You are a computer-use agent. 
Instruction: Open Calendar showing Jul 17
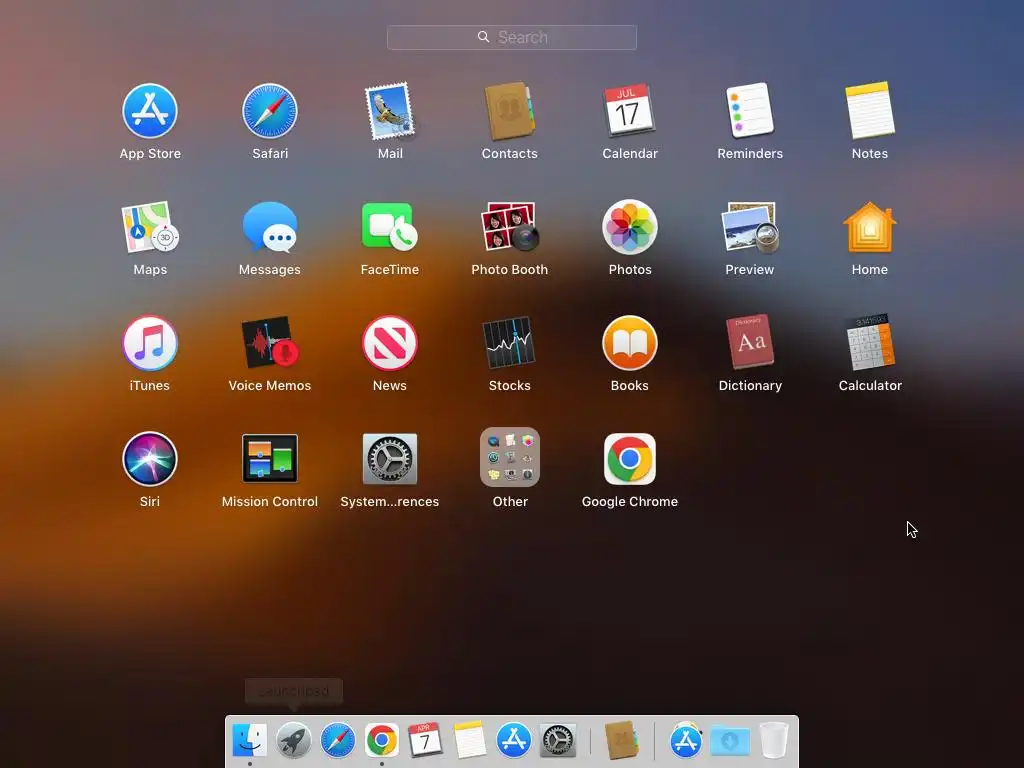click(x=630, y=110)
